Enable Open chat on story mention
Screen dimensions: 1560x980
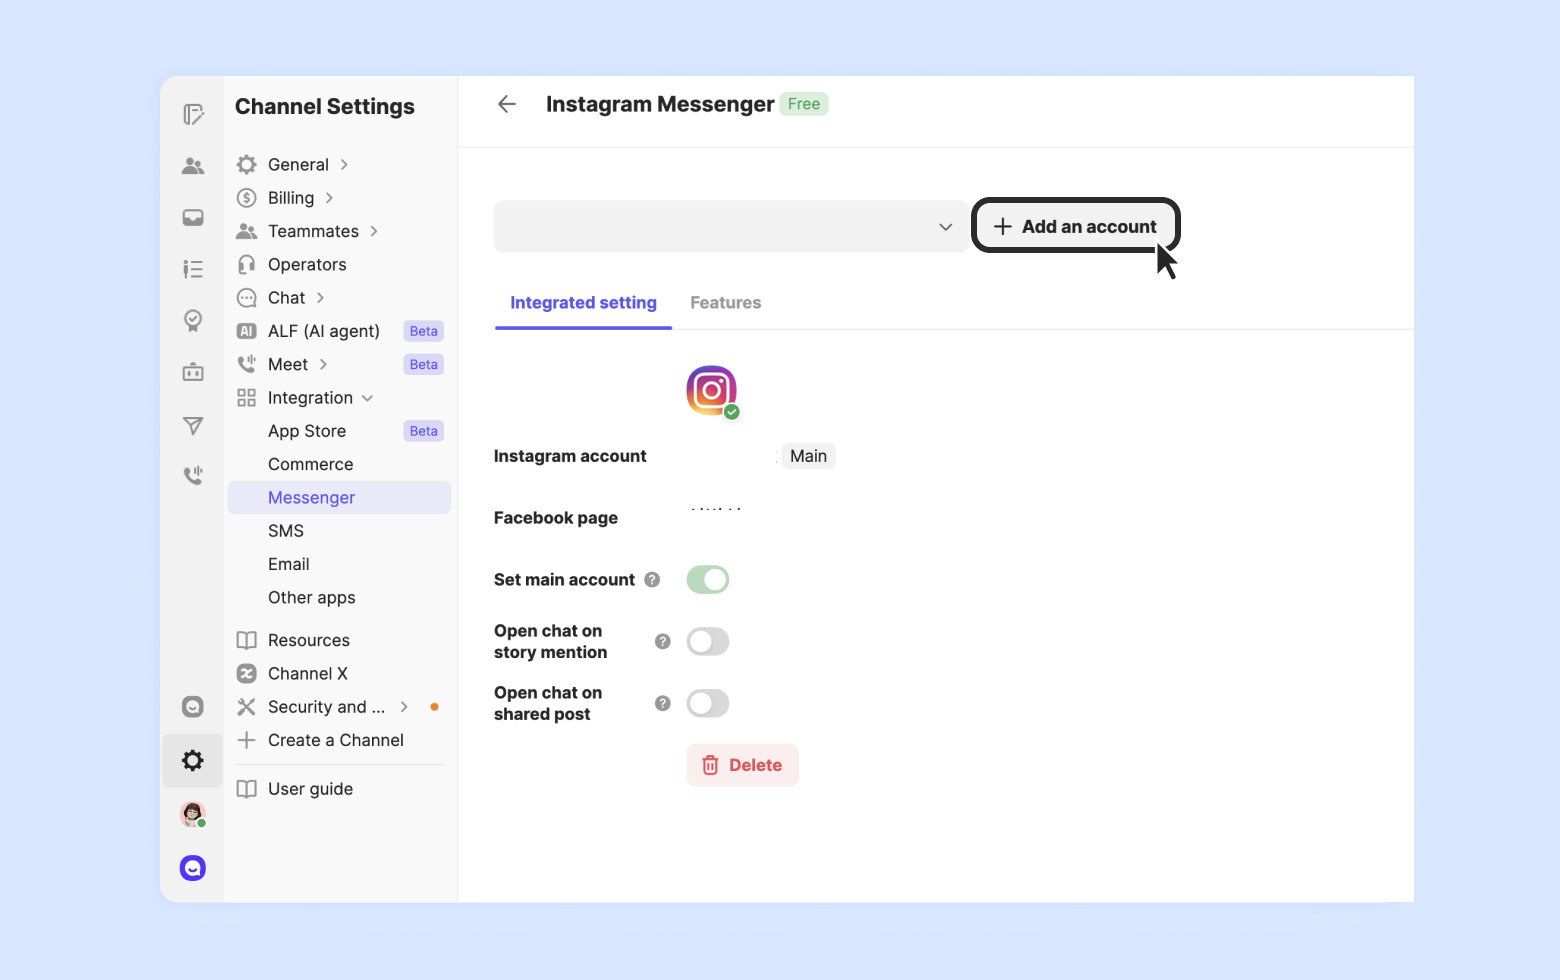coord(708,642)
